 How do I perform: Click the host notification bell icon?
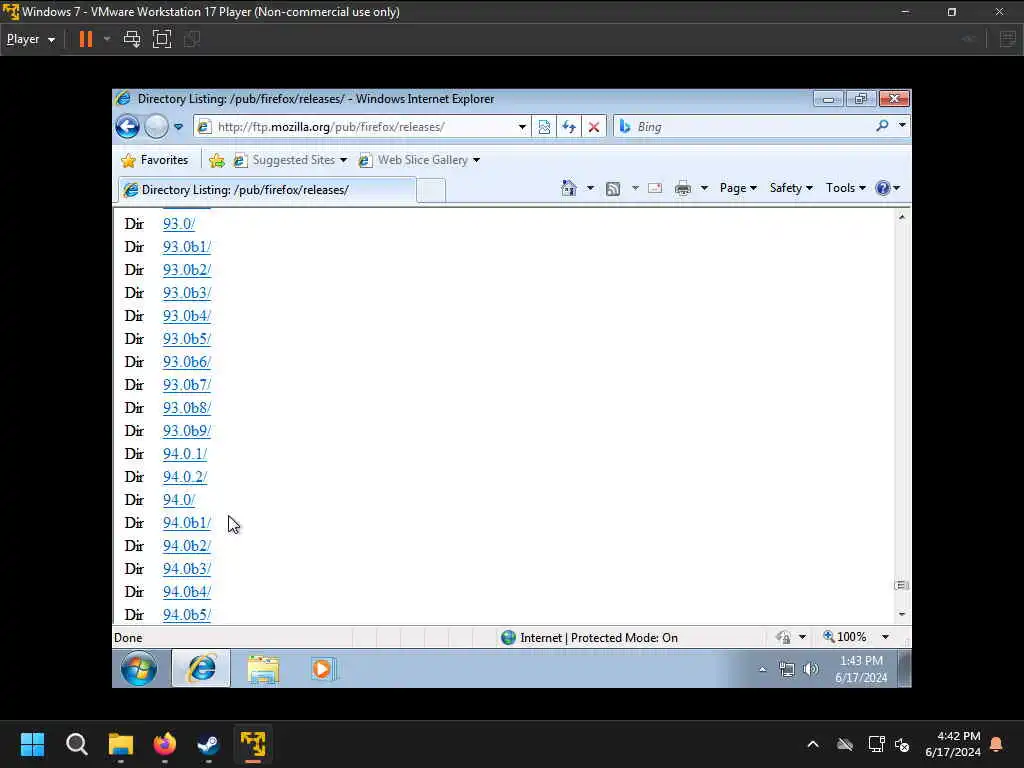[x=997, y=744]
